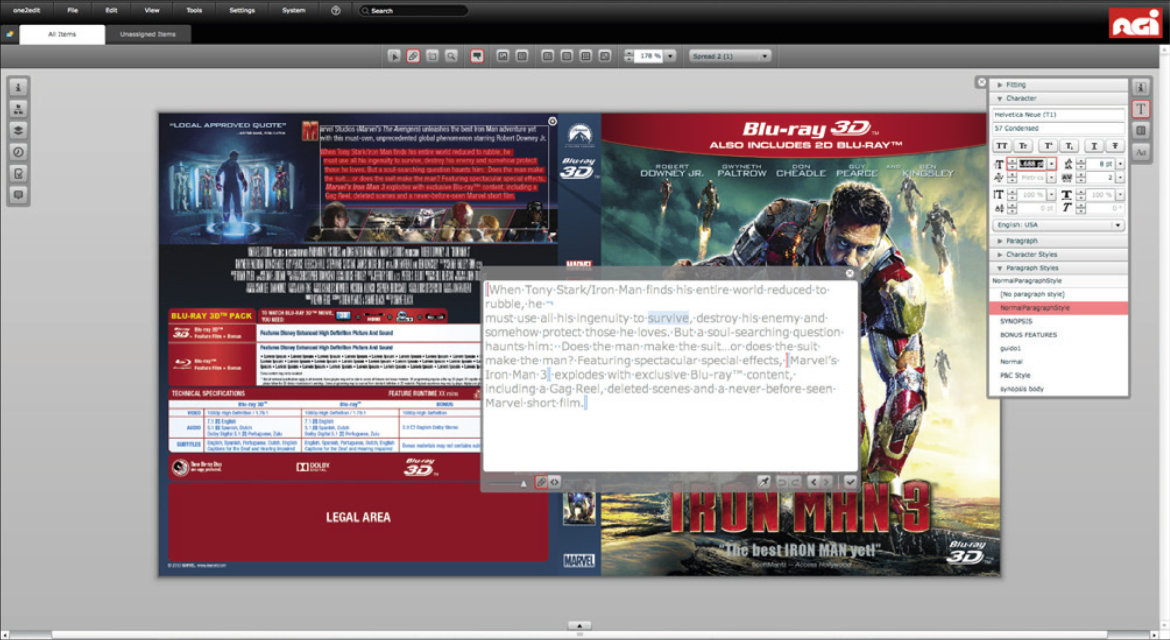This screenshot has height=640, width=1170.
Task: Open the layers panel in left sidebar
Action: tap(19, 130)
